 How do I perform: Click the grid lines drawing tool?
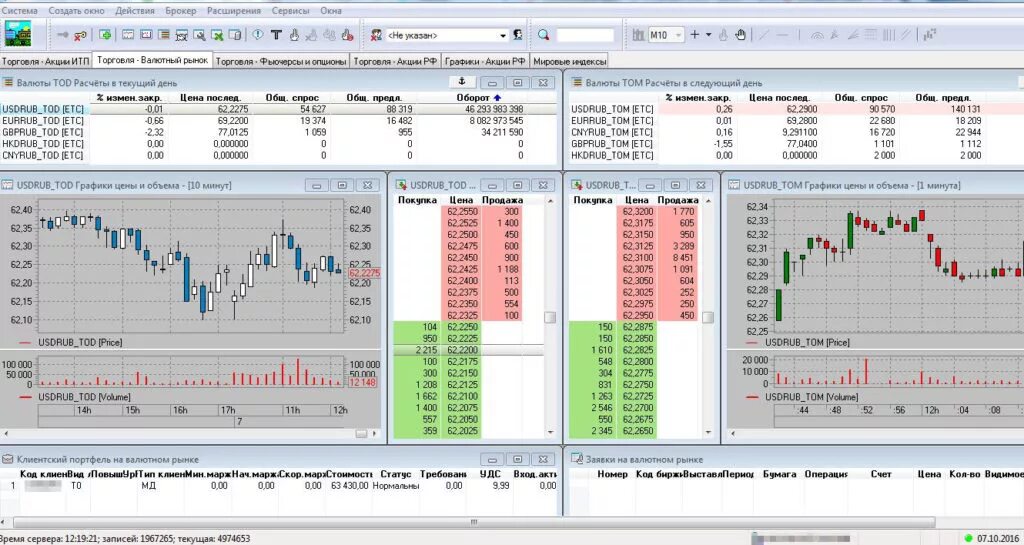[x=871, y=35]
